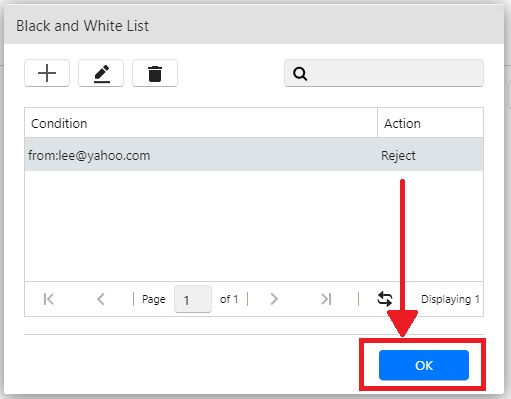The width and height of the screenshot is (511, 399).
Task: Click the page number field
Action: [x=193, y=299]
